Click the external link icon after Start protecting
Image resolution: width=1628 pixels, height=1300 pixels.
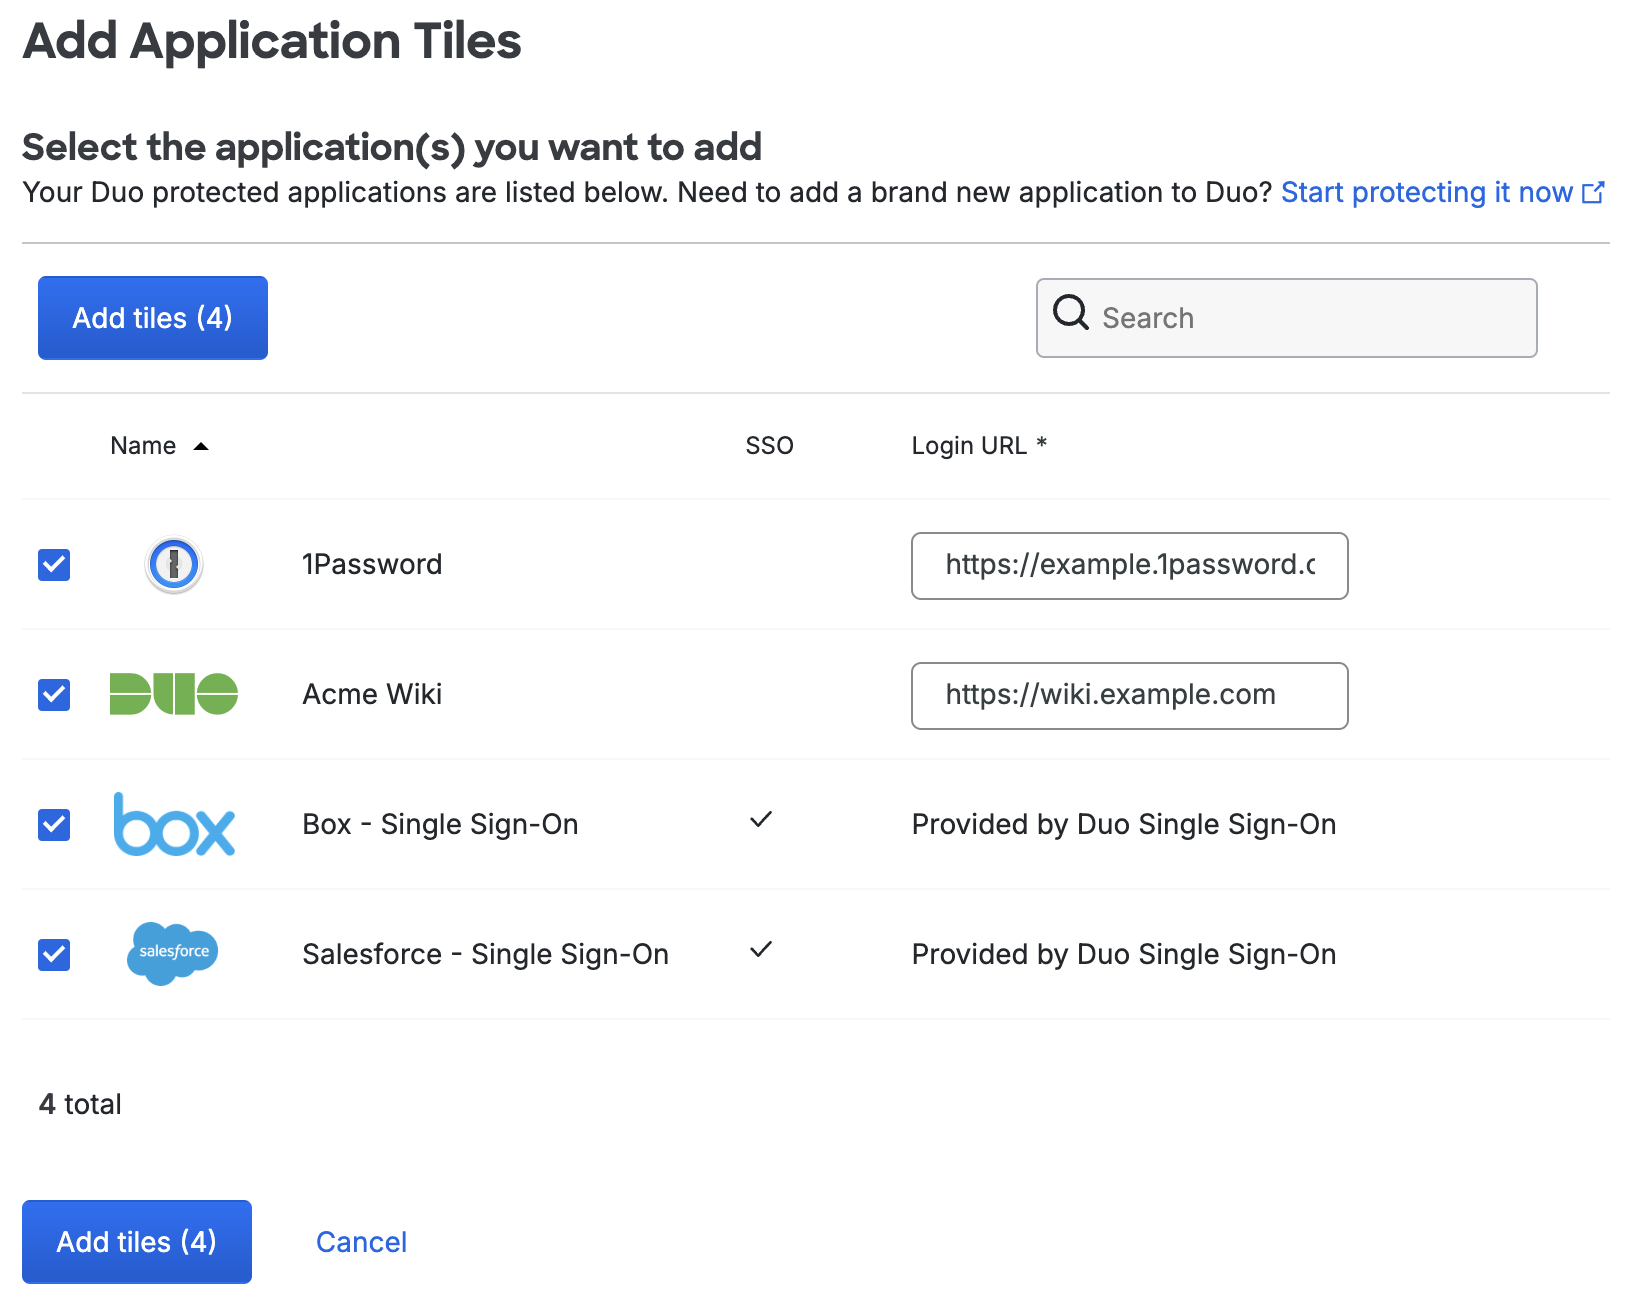pyautogui.click(x=1594, y=192)
